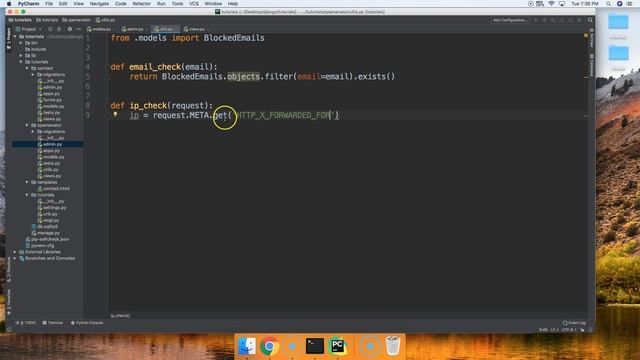This screenshot has width=640, height=360.
Task: Select utils.py in spamenator folder
Action: point(48,169)
